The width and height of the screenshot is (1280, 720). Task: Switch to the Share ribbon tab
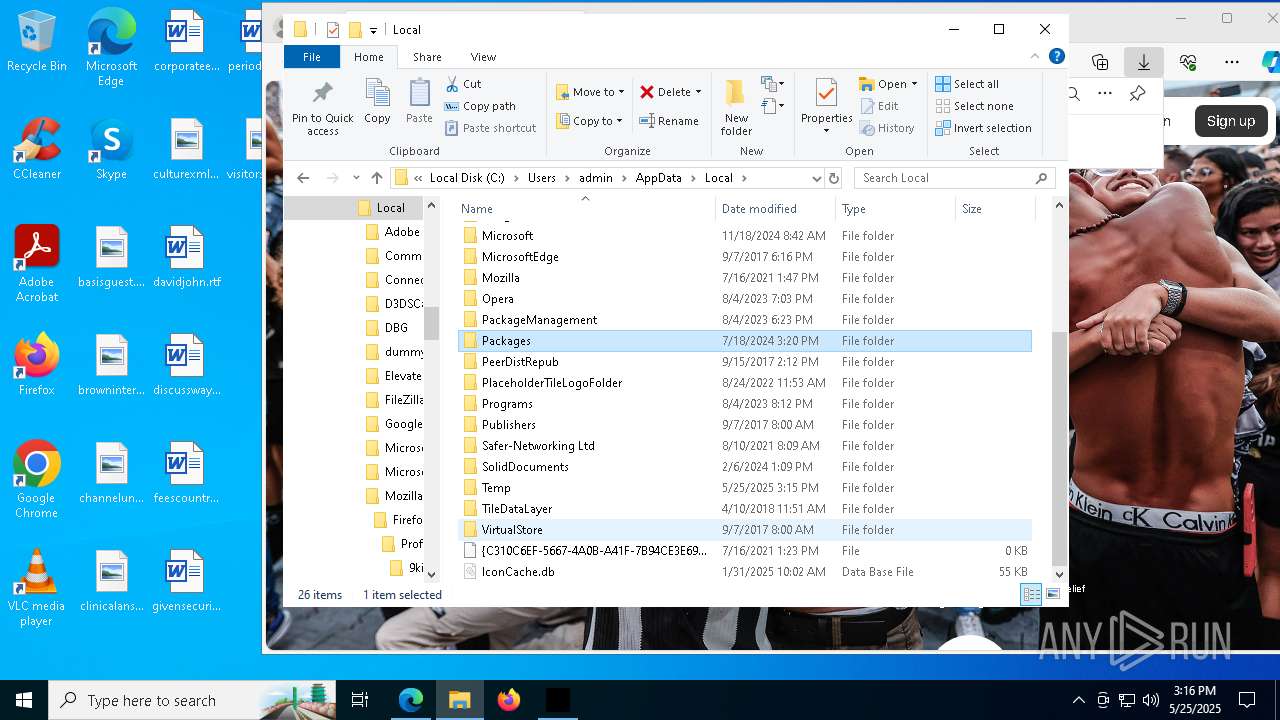click(x=427, y=57)
